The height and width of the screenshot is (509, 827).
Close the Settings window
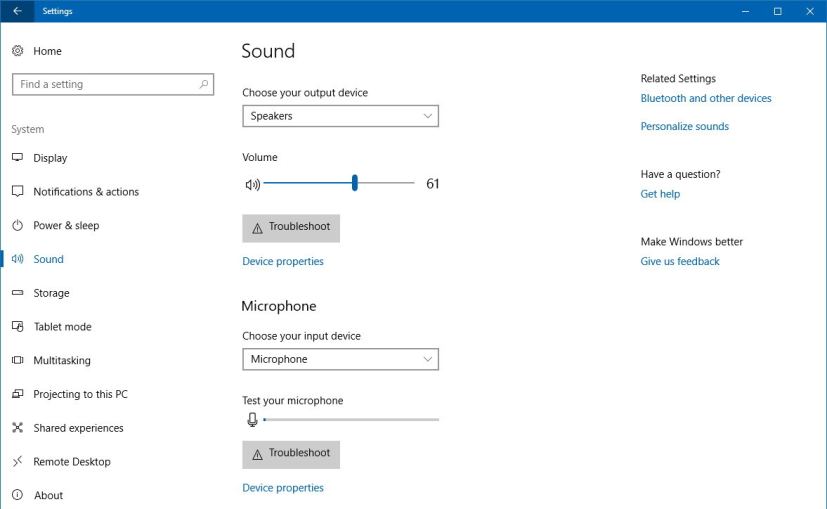coord(810,11)
